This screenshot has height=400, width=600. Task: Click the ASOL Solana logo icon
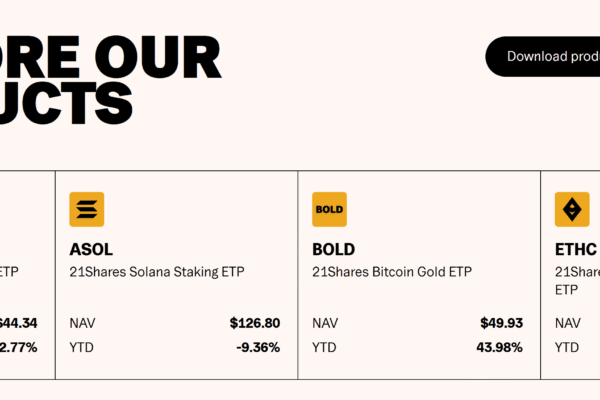(x=87, y=209)
